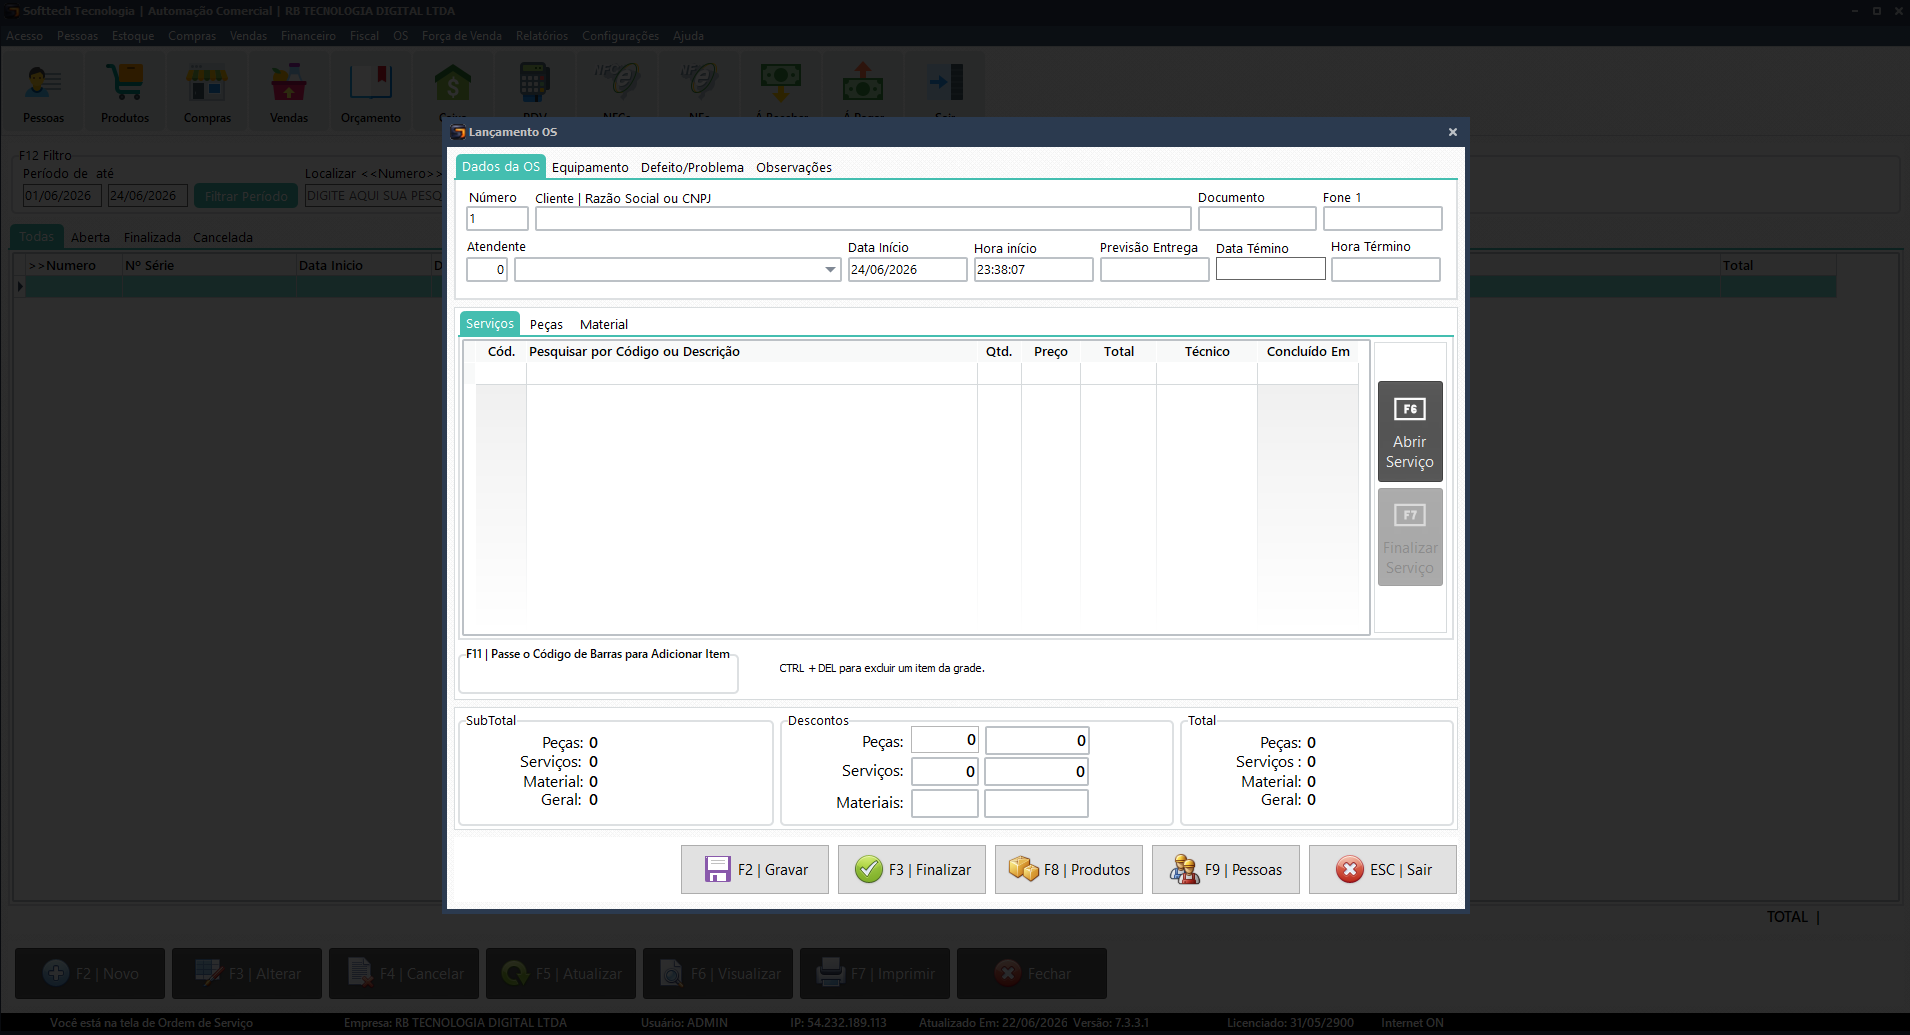Select the Dados da OS tab
Screen dimensions: 1910x1035
(x=500, y=167)
